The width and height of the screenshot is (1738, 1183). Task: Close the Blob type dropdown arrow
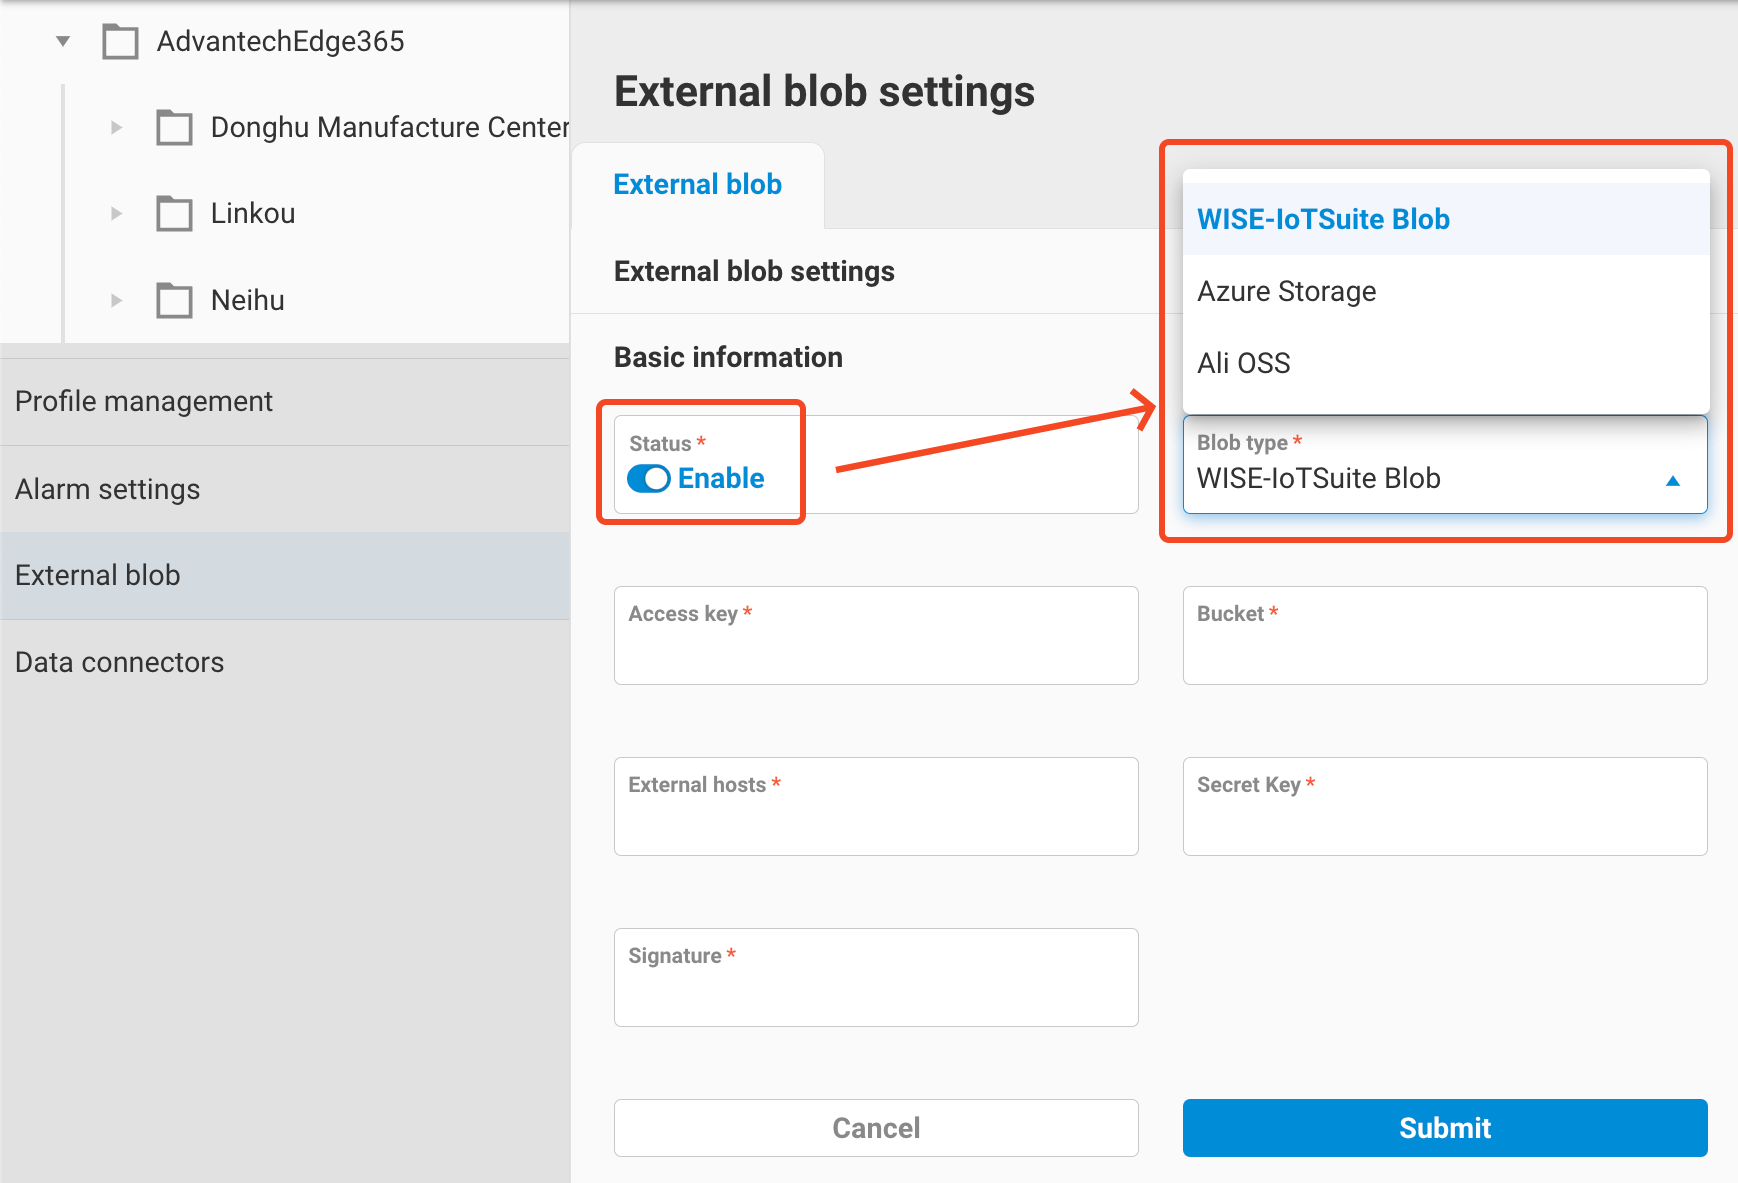[1673, 481]
